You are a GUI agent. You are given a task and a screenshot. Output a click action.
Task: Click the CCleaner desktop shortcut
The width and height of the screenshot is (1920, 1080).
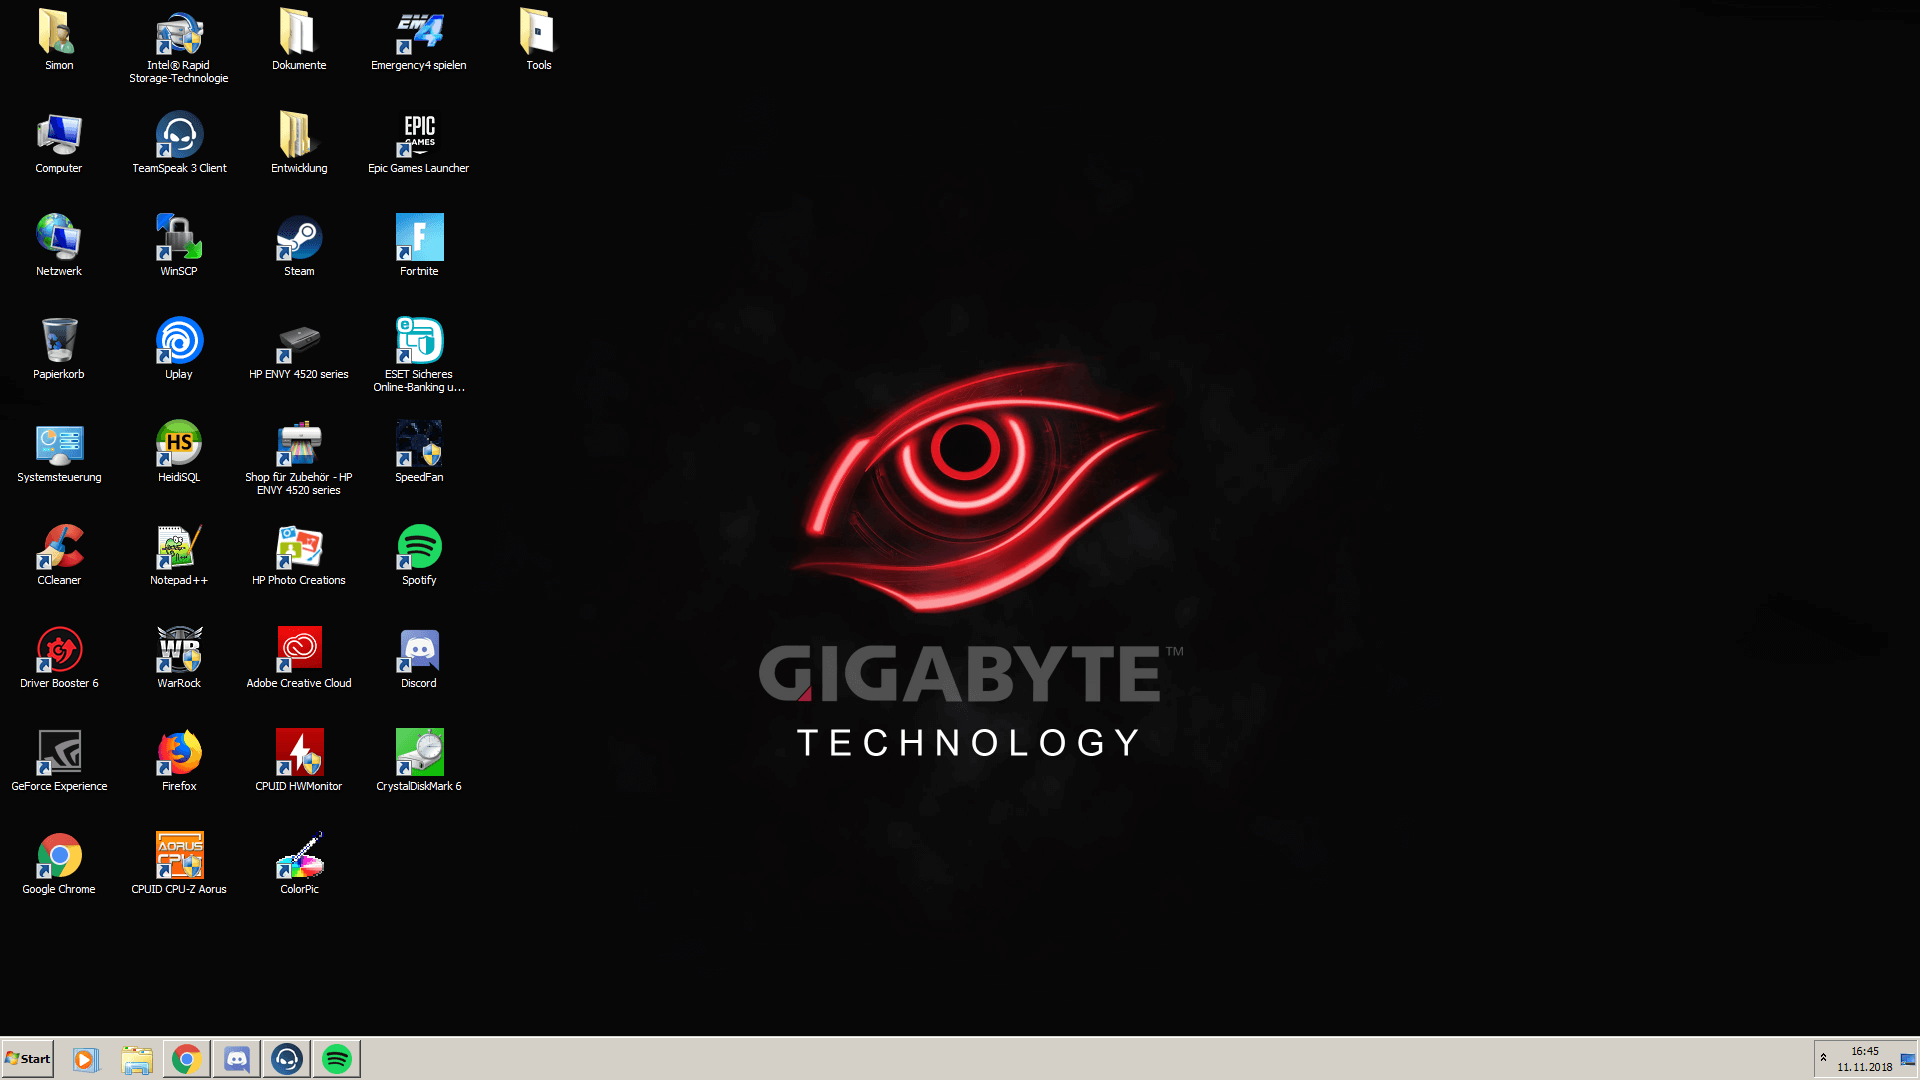tap(59, 547)
